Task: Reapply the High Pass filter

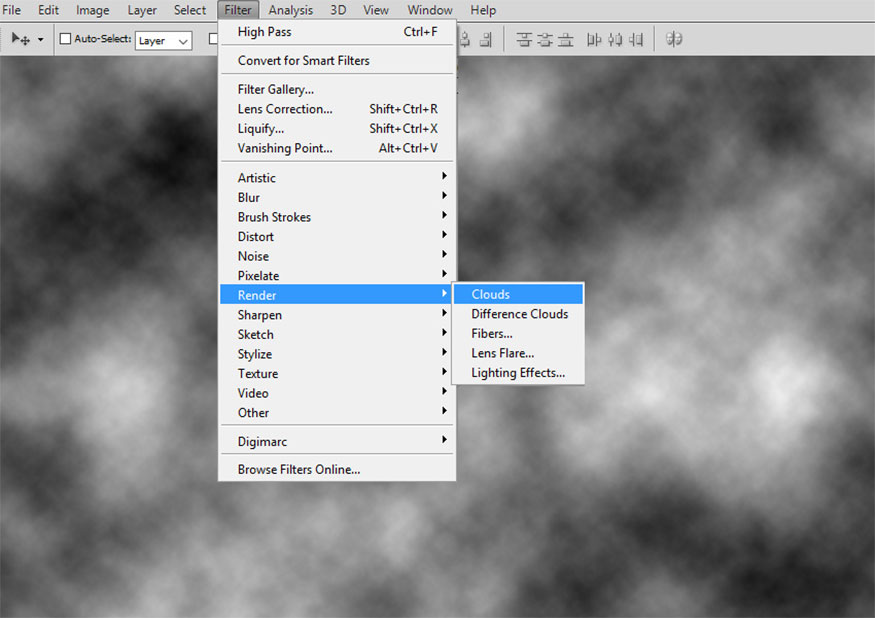Action: click(x=337, y=32)
